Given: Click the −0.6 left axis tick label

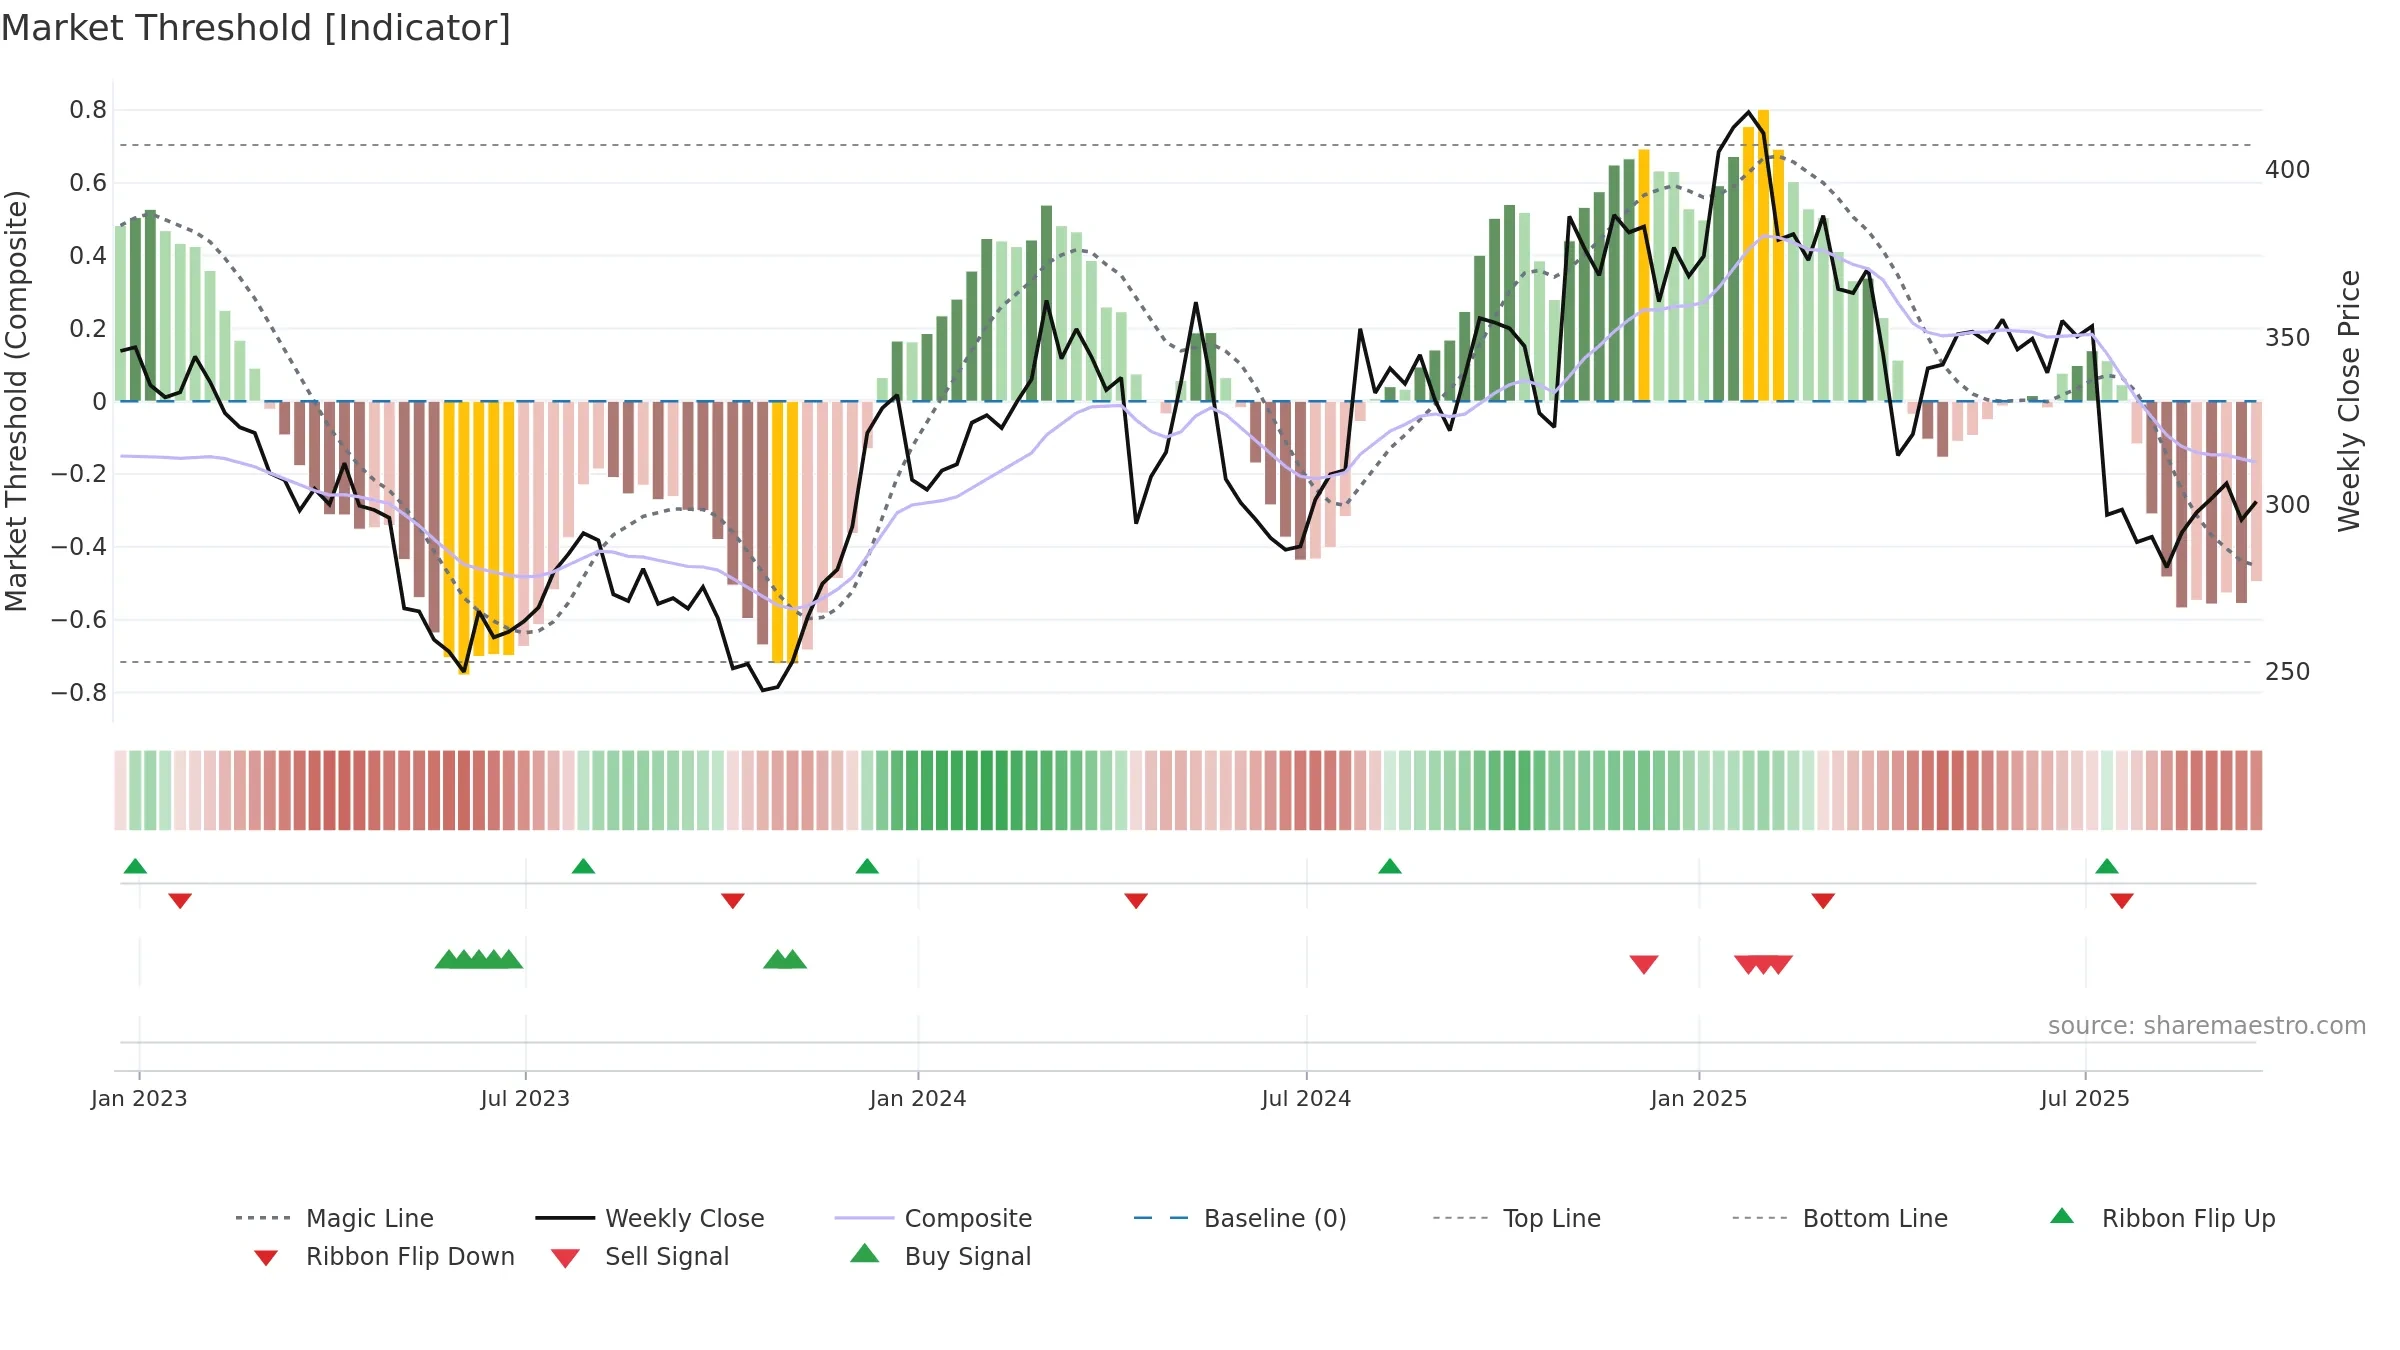Looking at the screenshot, I should tap(79, 620).
